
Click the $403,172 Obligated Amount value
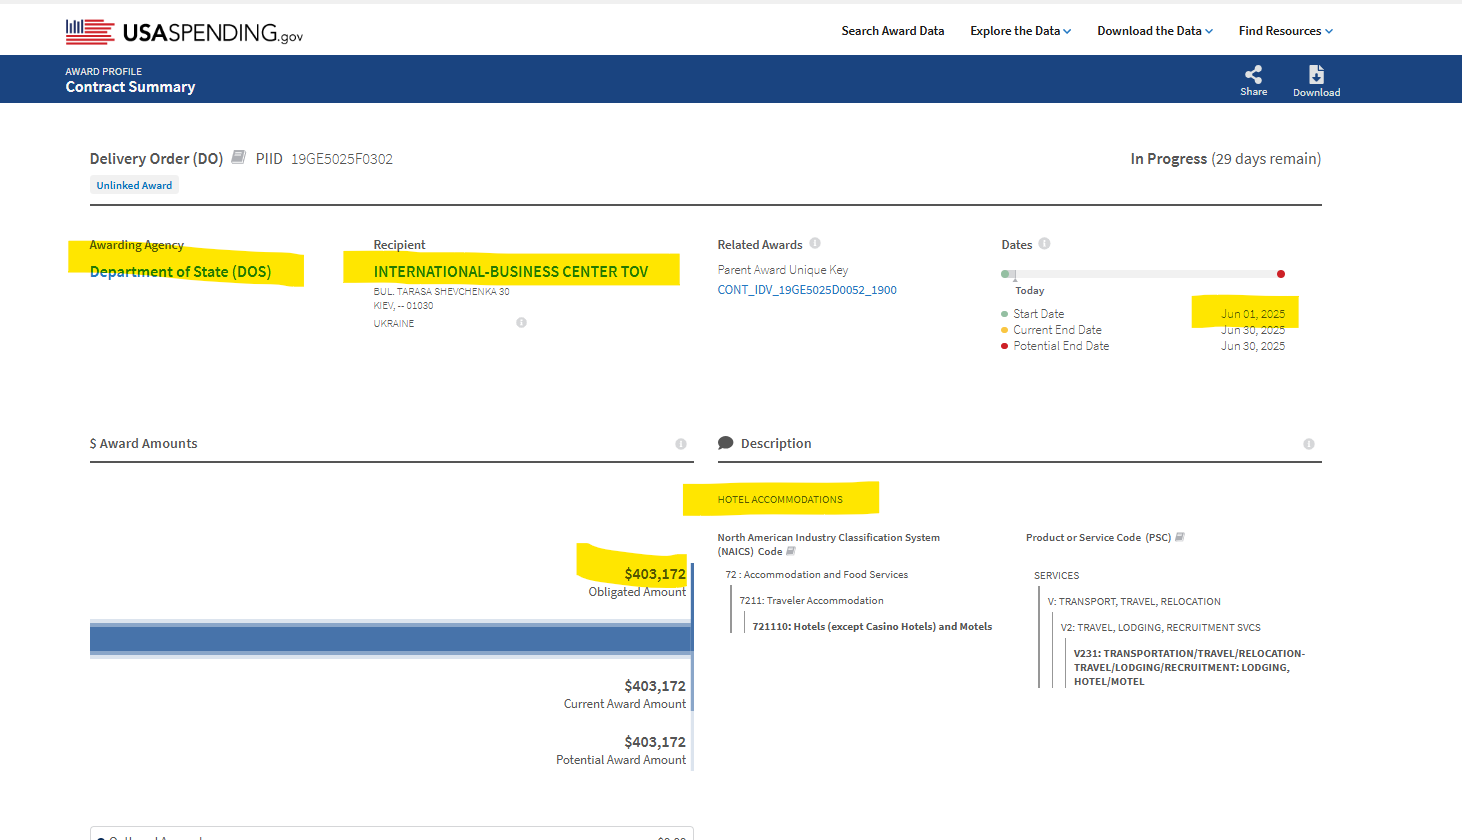tap(655, 574)
